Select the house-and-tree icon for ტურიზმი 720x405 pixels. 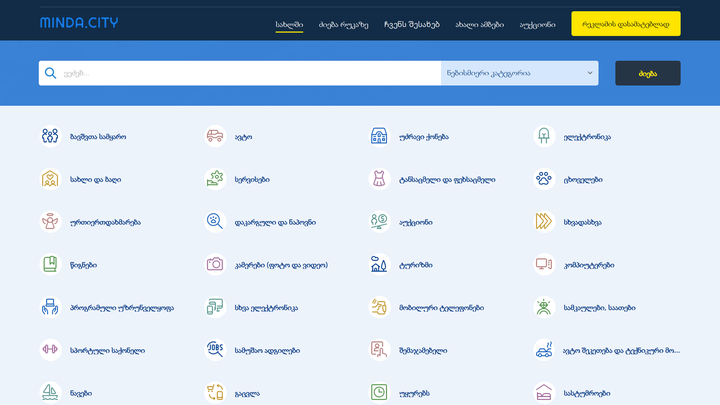click(379, 264)
